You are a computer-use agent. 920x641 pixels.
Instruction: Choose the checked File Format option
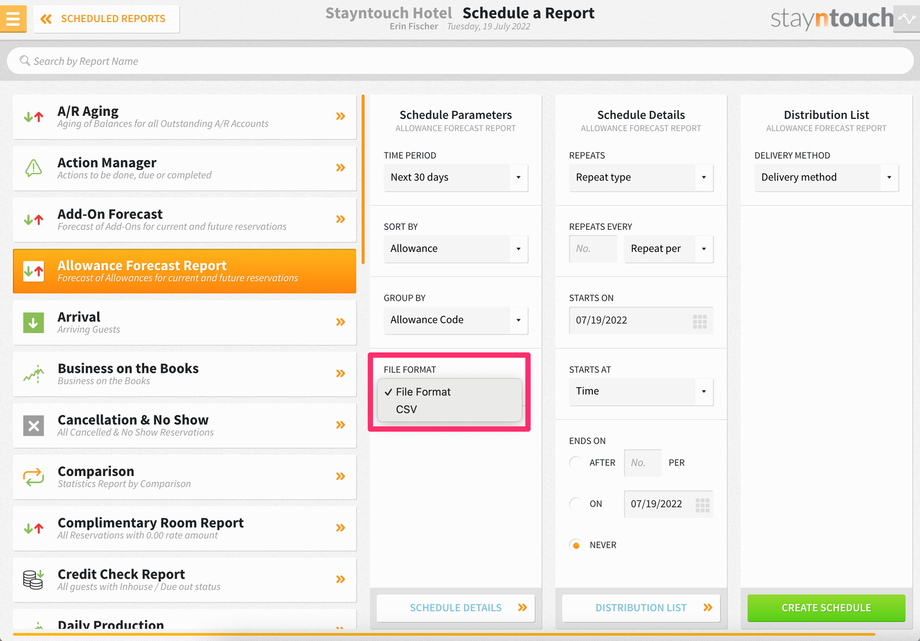449,392
